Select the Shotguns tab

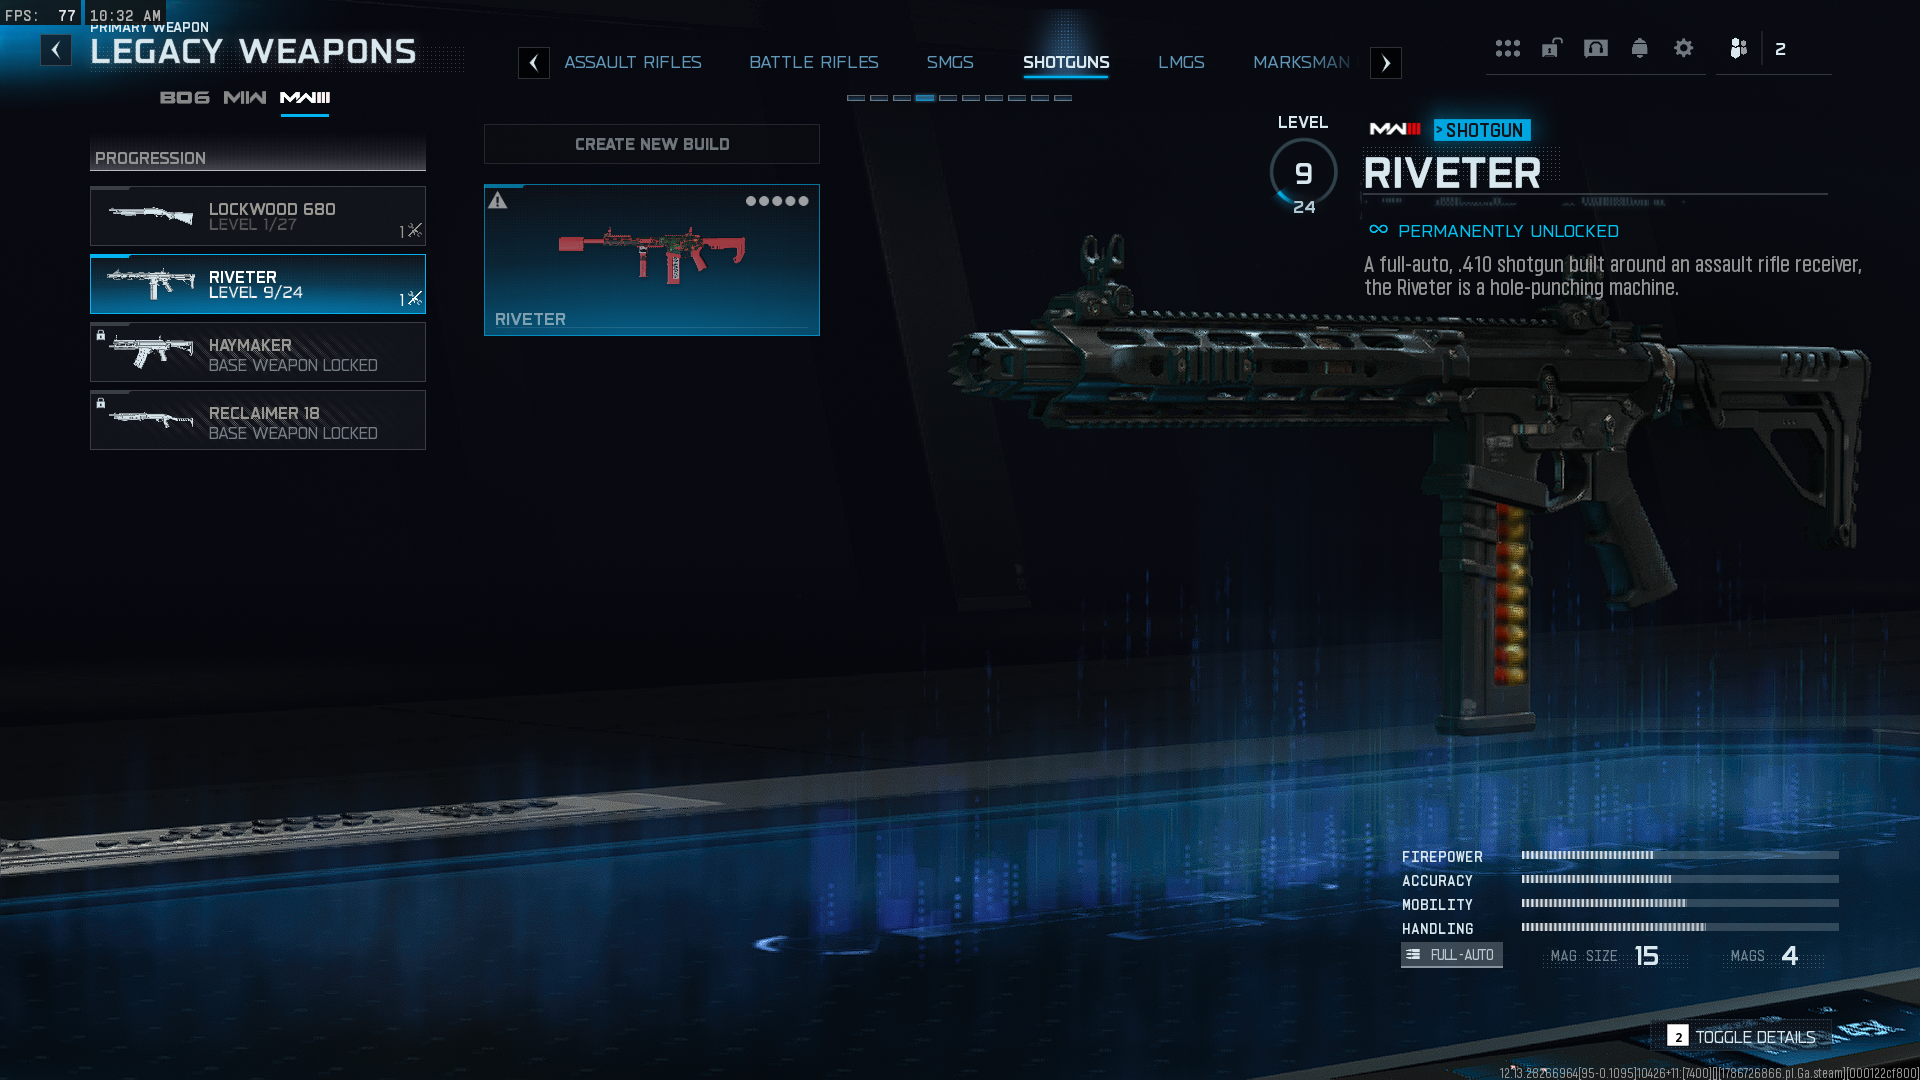(1066, 62)
